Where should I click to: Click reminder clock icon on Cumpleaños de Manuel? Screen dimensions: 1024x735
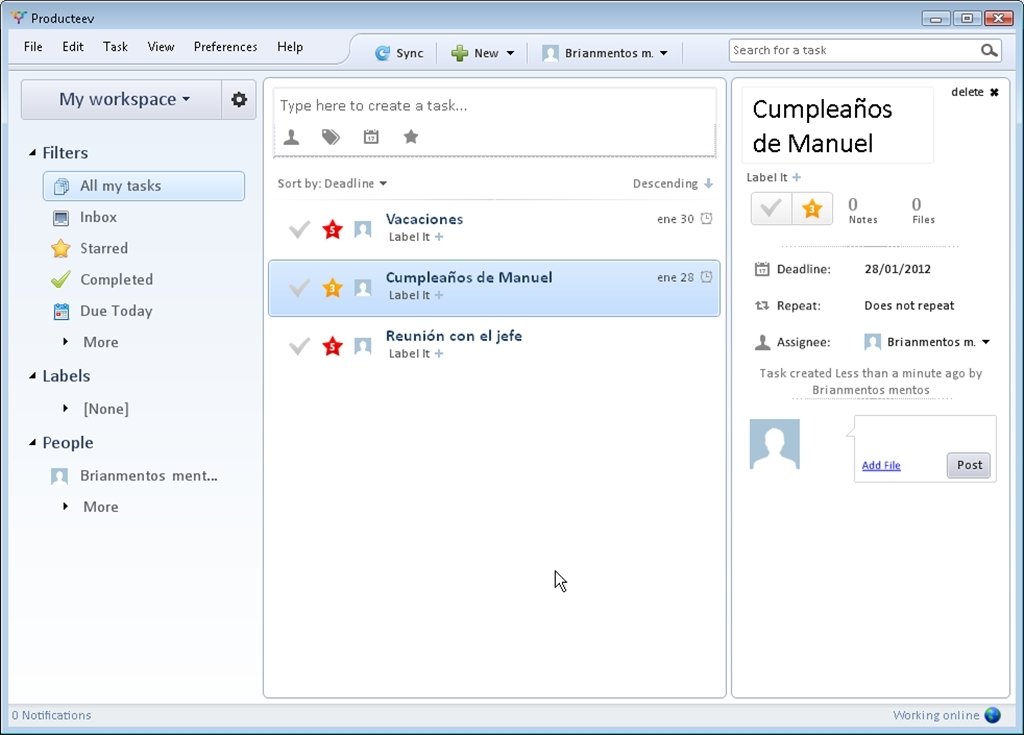coord(707,277)
